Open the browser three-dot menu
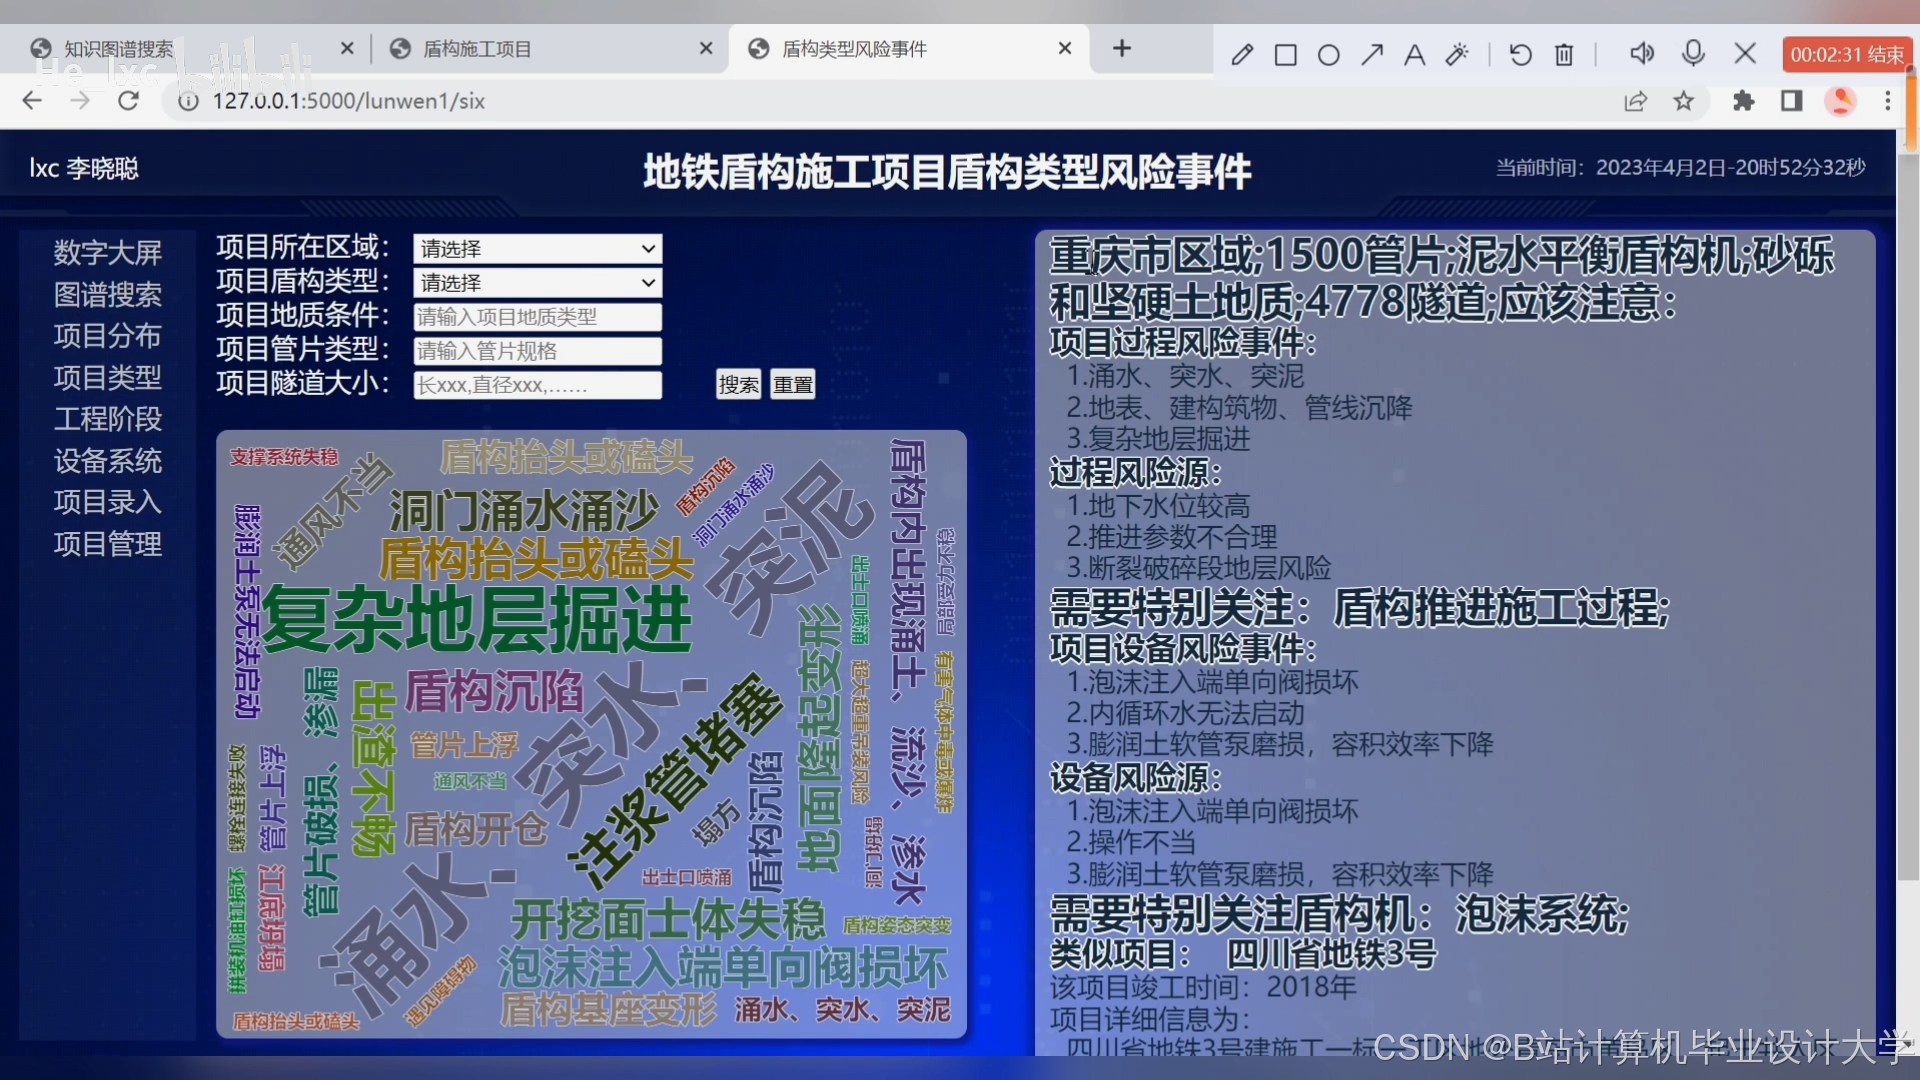Screen dimensions: 1920x1080 [1888, 101]
